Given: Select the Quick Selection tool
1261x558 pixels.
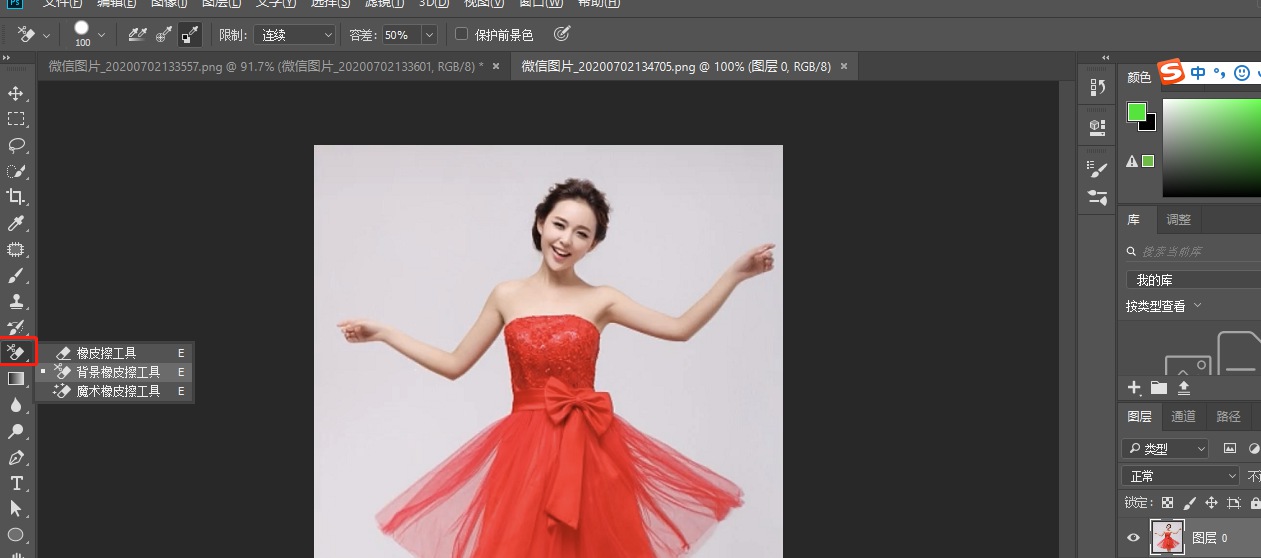Looking at the screenshot, I should (16, 171).
